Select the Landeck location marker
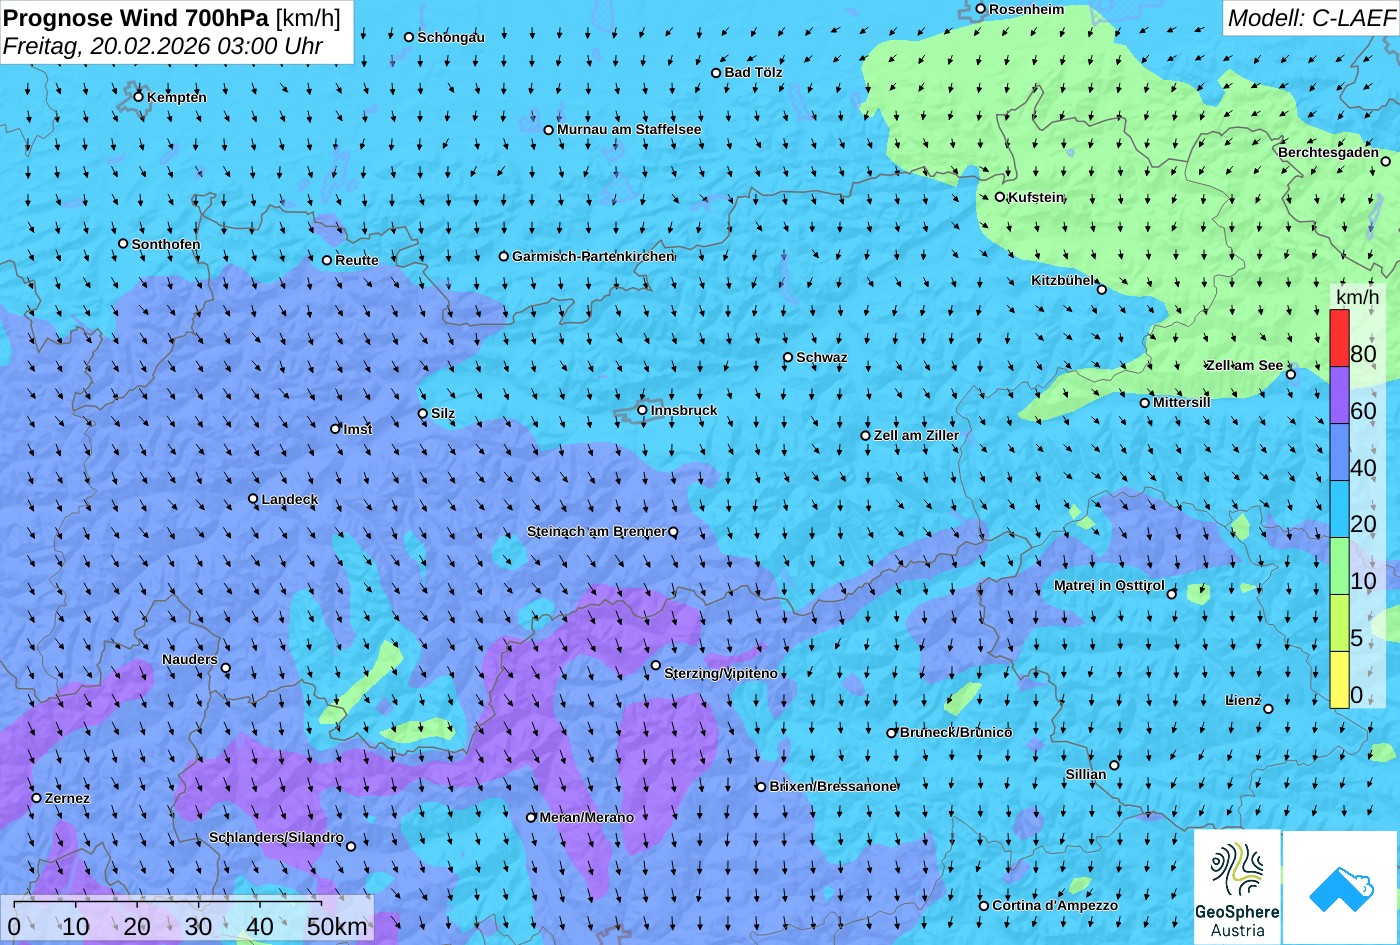 coord(253,499)
